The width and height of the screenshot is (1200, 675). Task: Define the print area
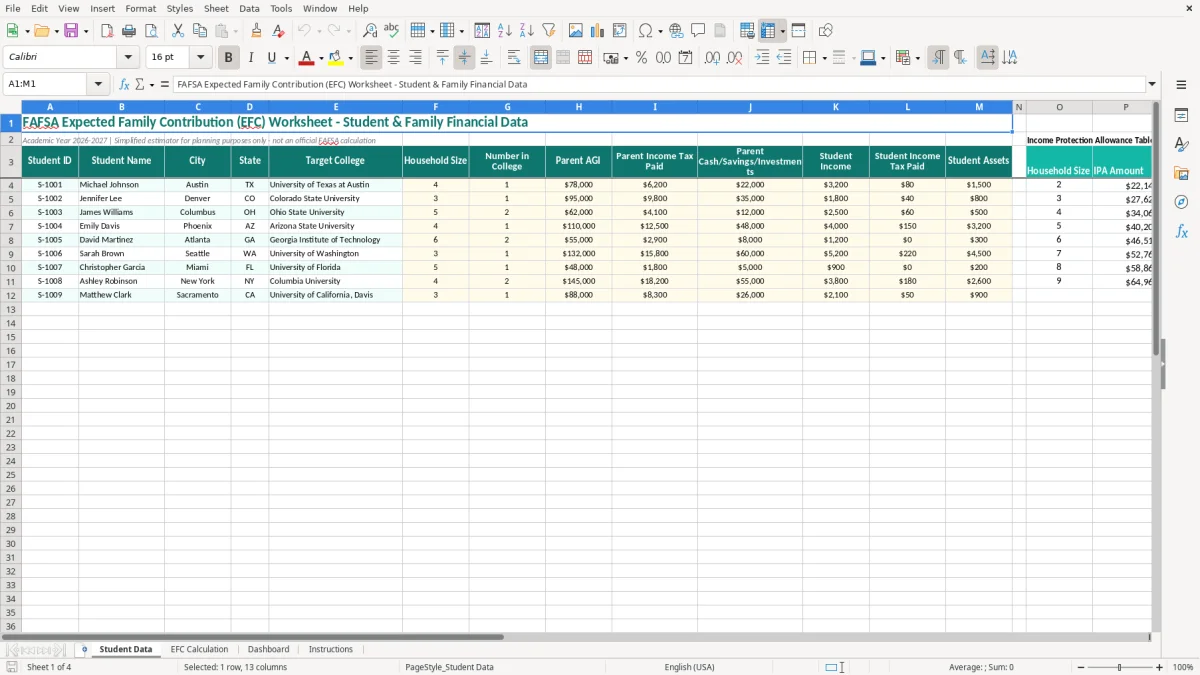pyautogui.click(x=747, y=31)
